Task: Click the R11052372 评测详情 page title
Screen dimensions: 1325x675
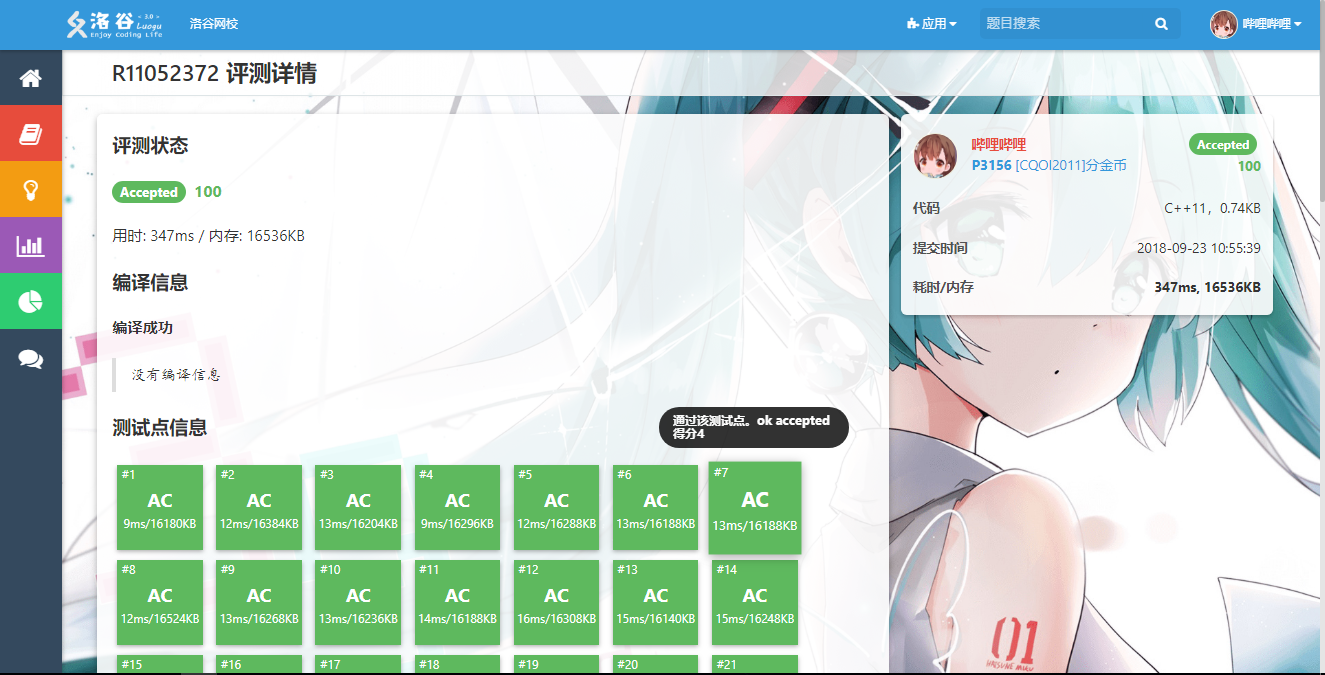Action: [215, 73]
